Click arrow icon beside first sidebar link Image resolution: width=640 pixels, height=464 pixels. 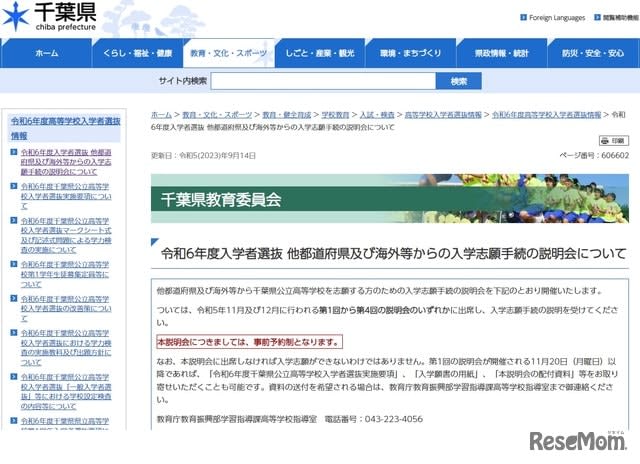pyautogui.click(x=13, y=152)
